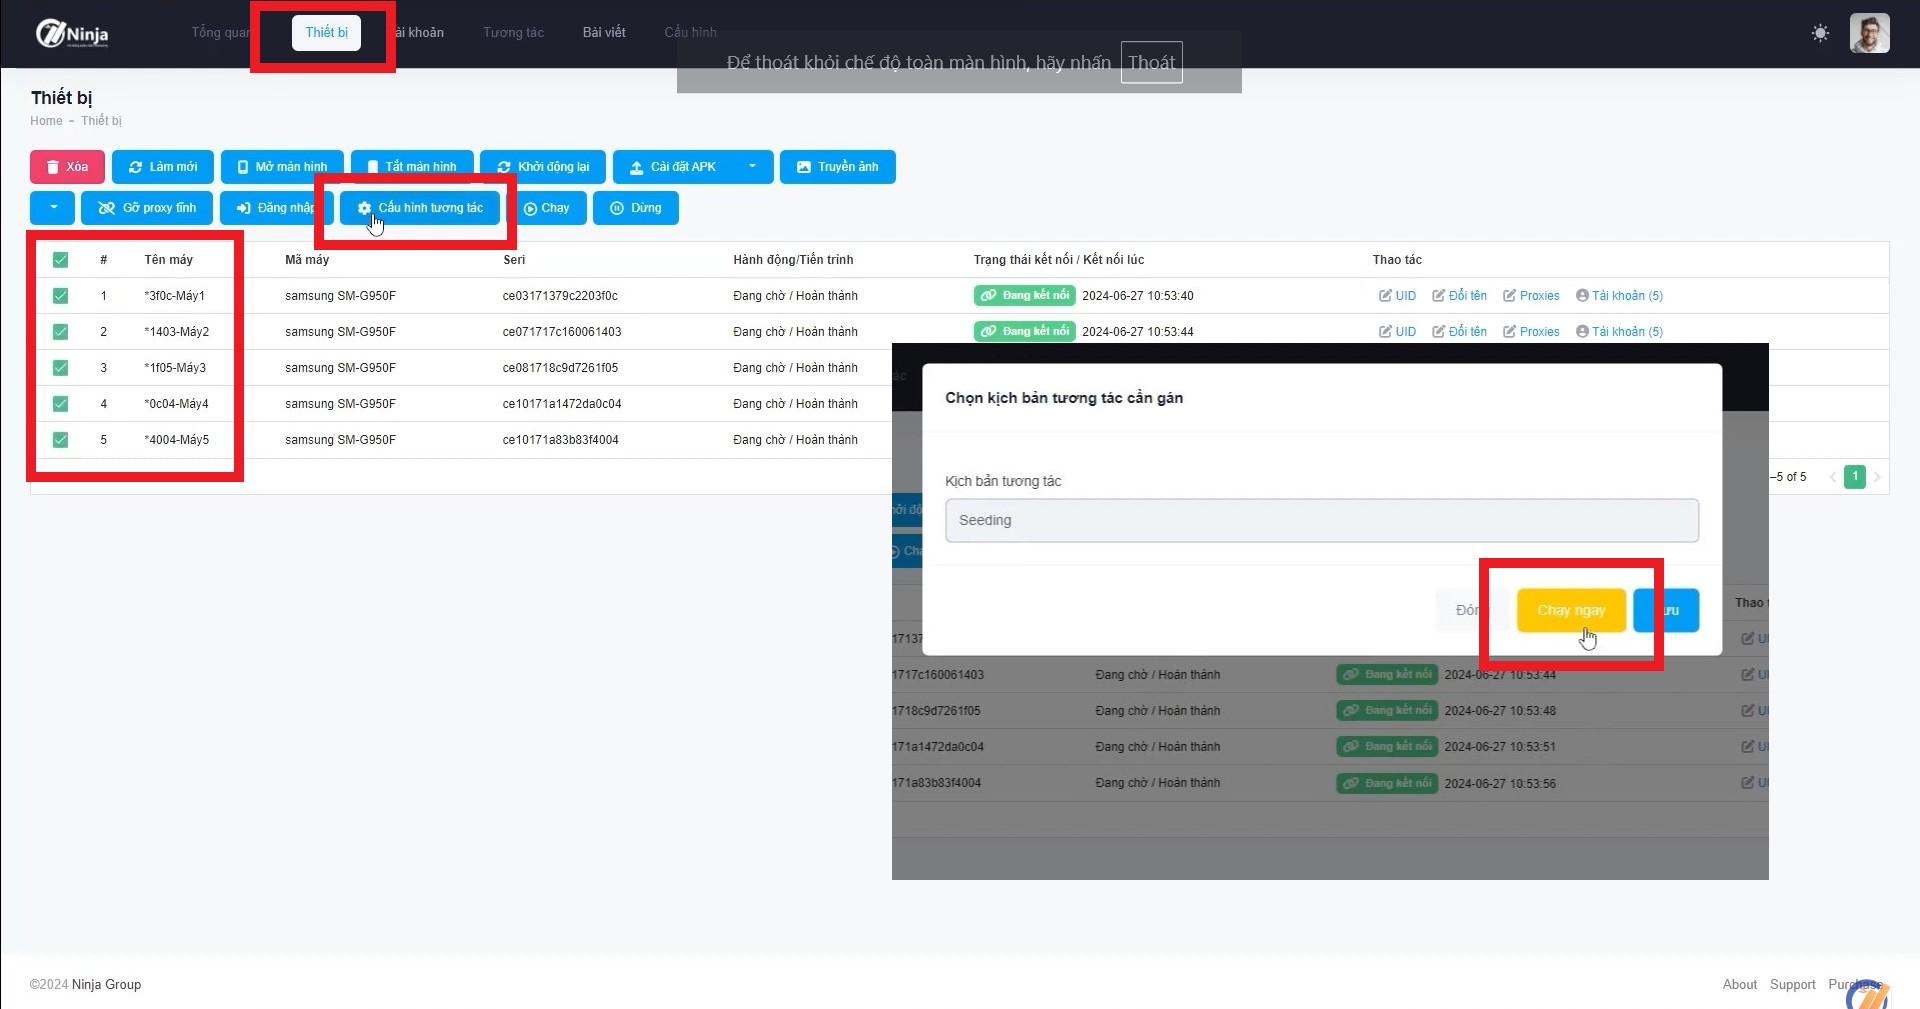
Task: Click Đang kết nối badge at 10:53:44 in the main table
Action: click(x=1025, y=331)
